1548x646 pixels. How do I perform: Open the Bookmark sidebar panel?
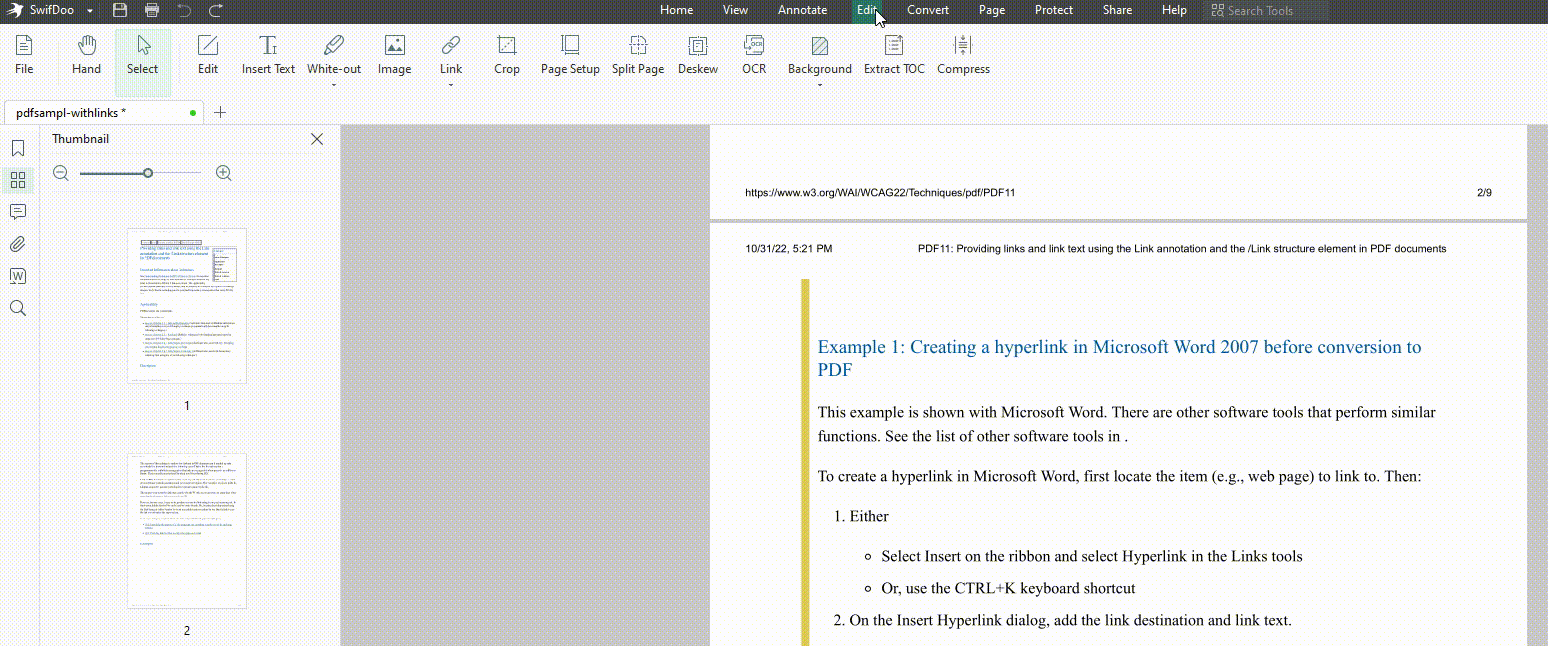pos(18,148)
